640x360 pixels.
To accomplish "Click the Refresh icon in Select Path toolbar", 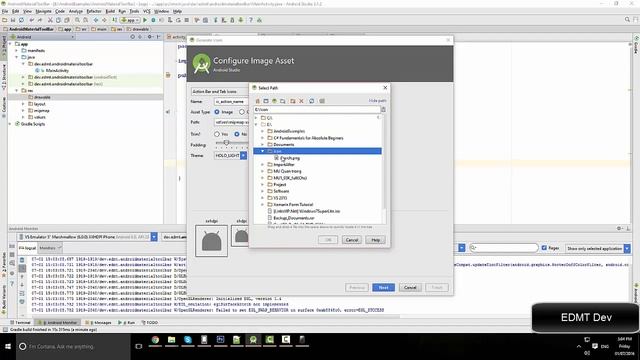I will 312,101.
